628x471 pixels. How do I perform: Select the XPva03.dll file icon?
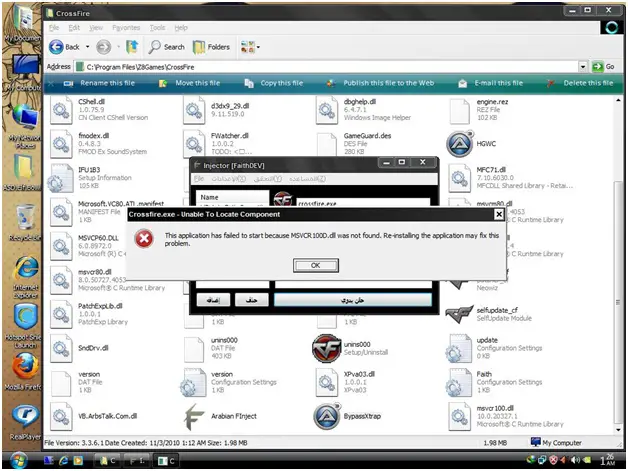click(x=326, y=382)
